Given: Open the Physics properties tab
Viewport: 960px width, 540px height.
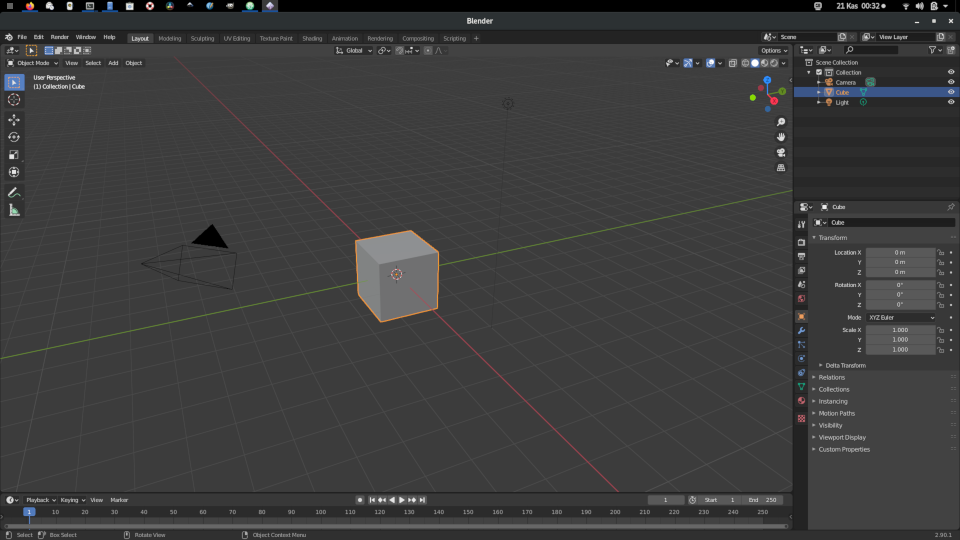Looking at the screenshot, I should pyautogui.click(x=801, y=359).
